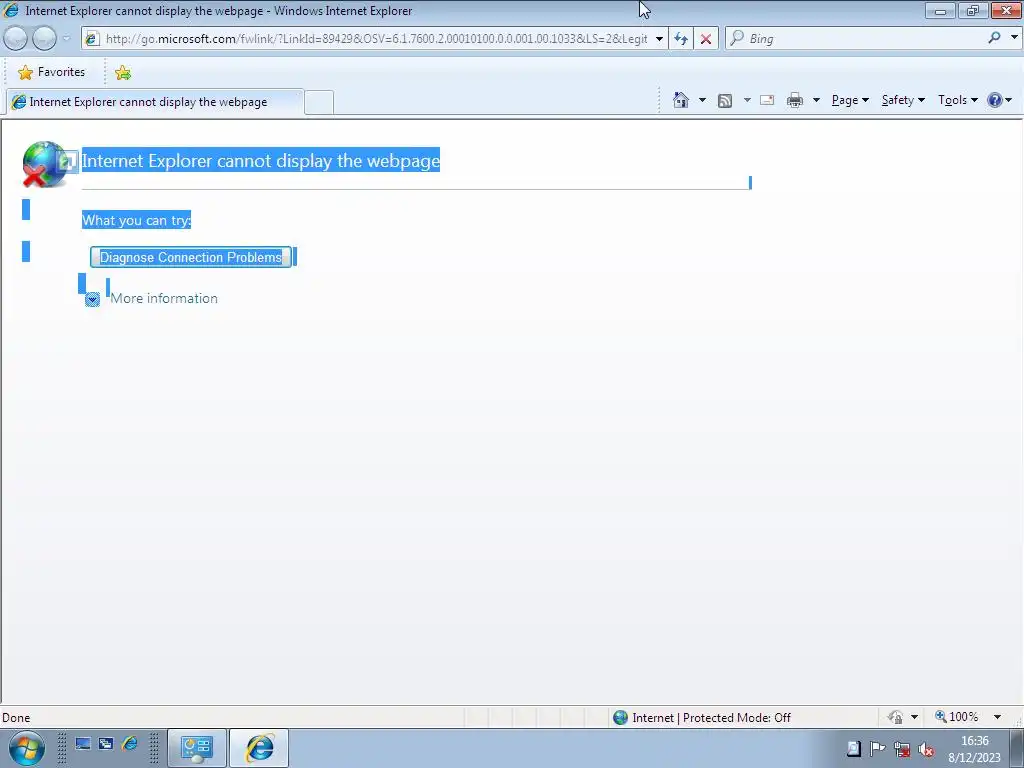Image resolution: width=1024 pixels, height=768 pixels.
Task: Open the recent pages dropdown arrow
Action: pos(66,39)
